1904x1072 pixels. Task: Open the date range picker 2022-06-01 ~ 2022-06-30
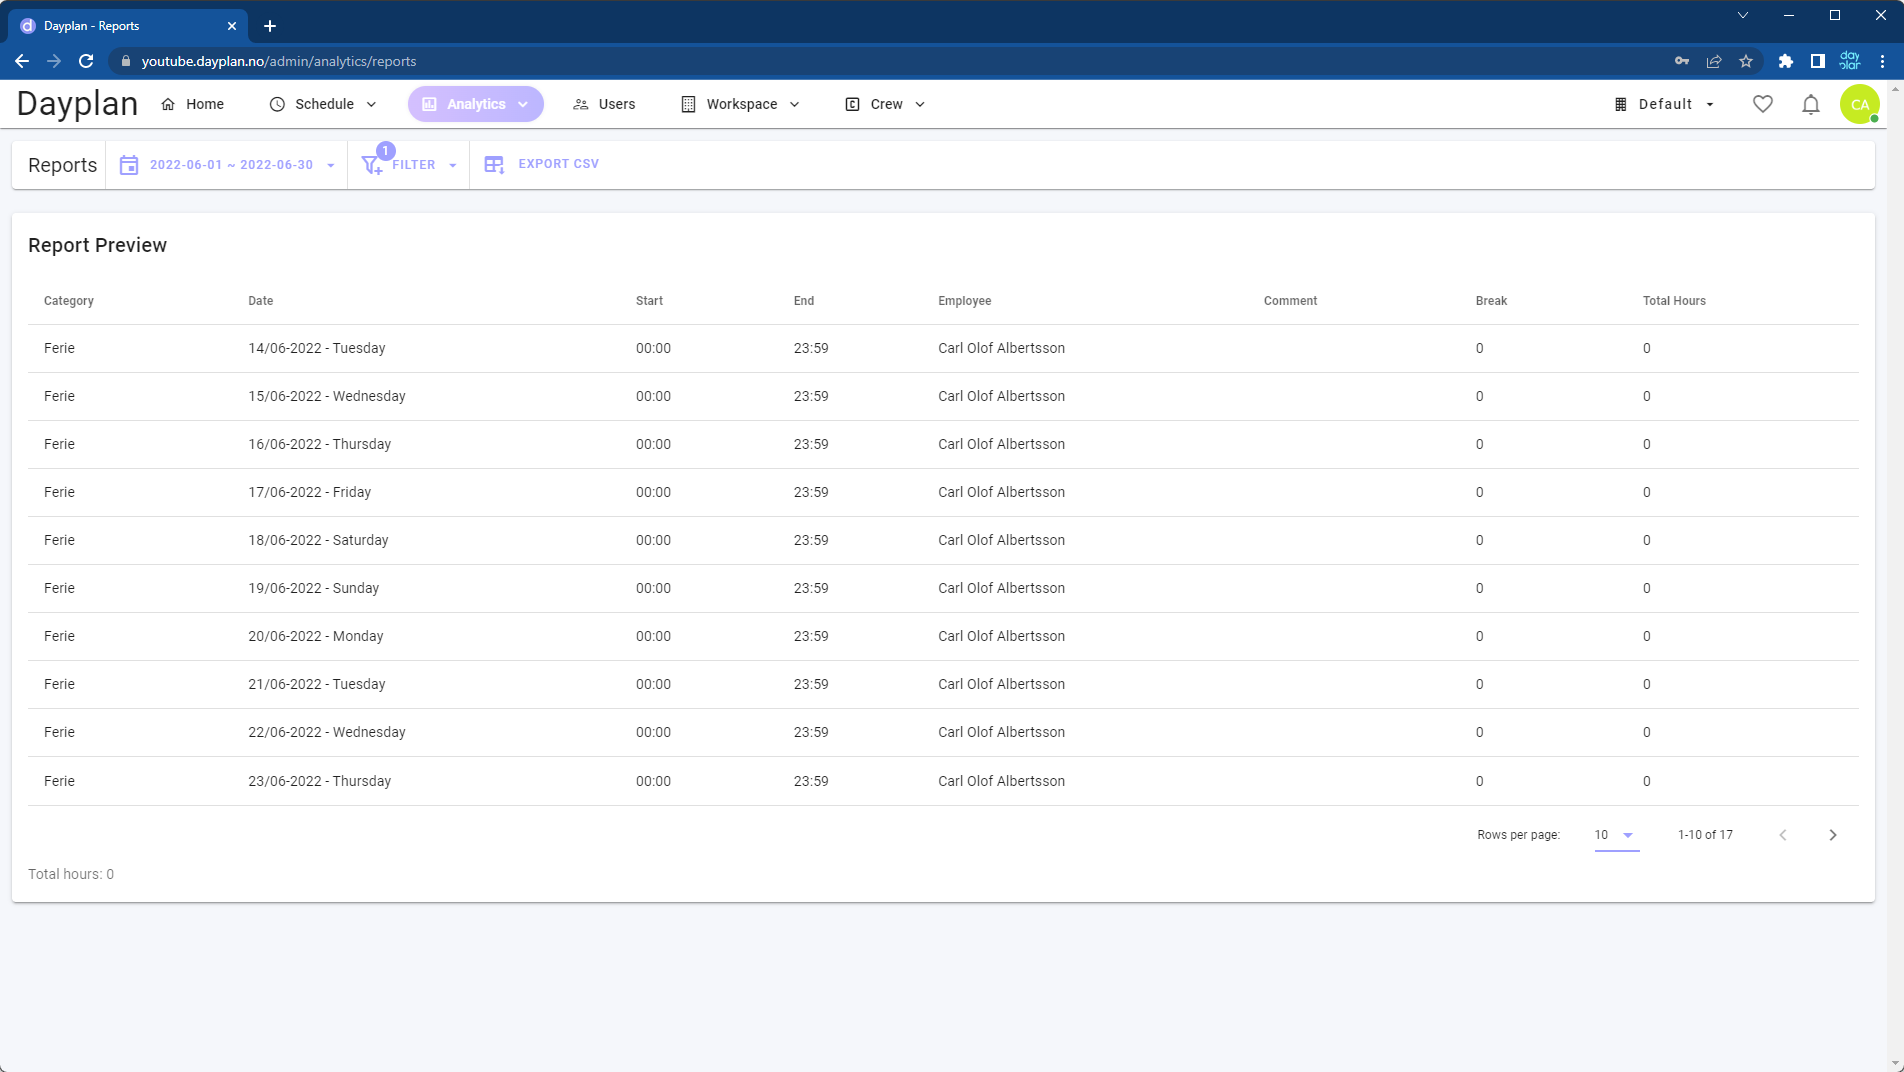click(228, 165)
